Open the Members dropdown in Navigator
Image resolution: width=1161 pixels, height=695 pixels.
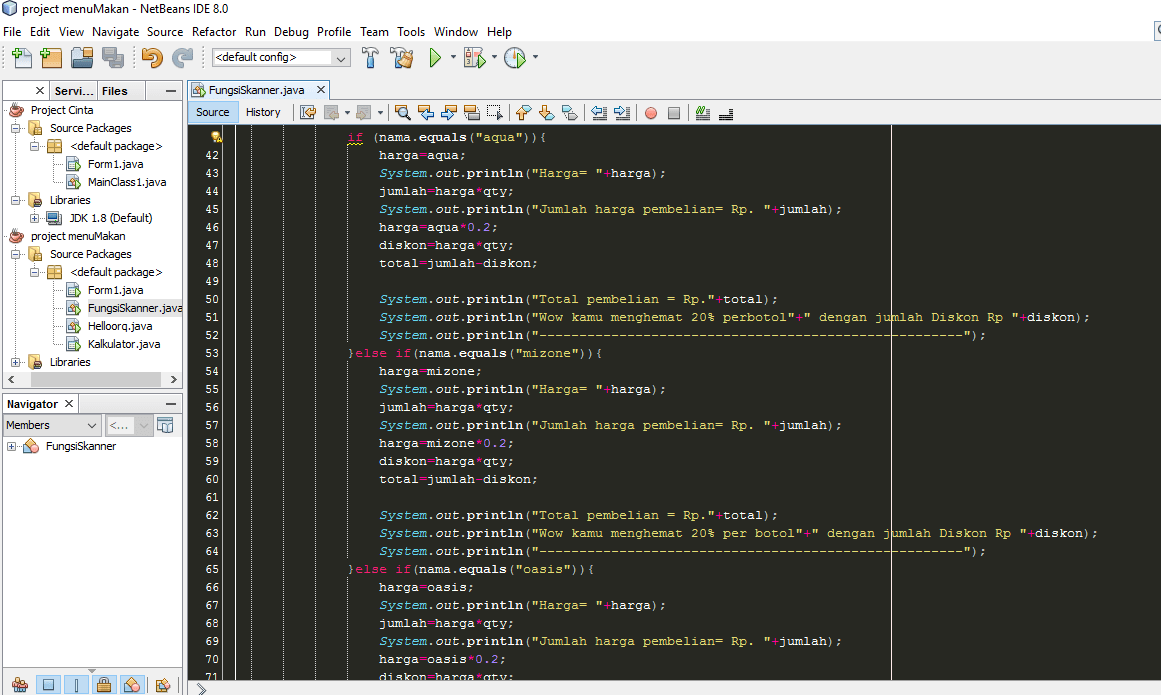(x=52, y=425)
